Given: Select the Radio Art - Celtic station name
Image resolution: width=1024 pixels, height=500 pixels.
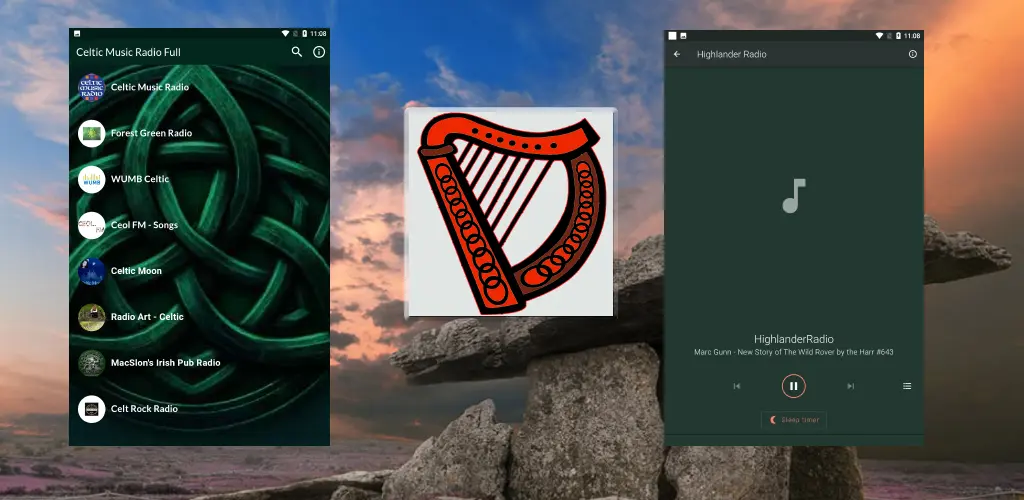Looking at the screenshot, I should (147, 317).
